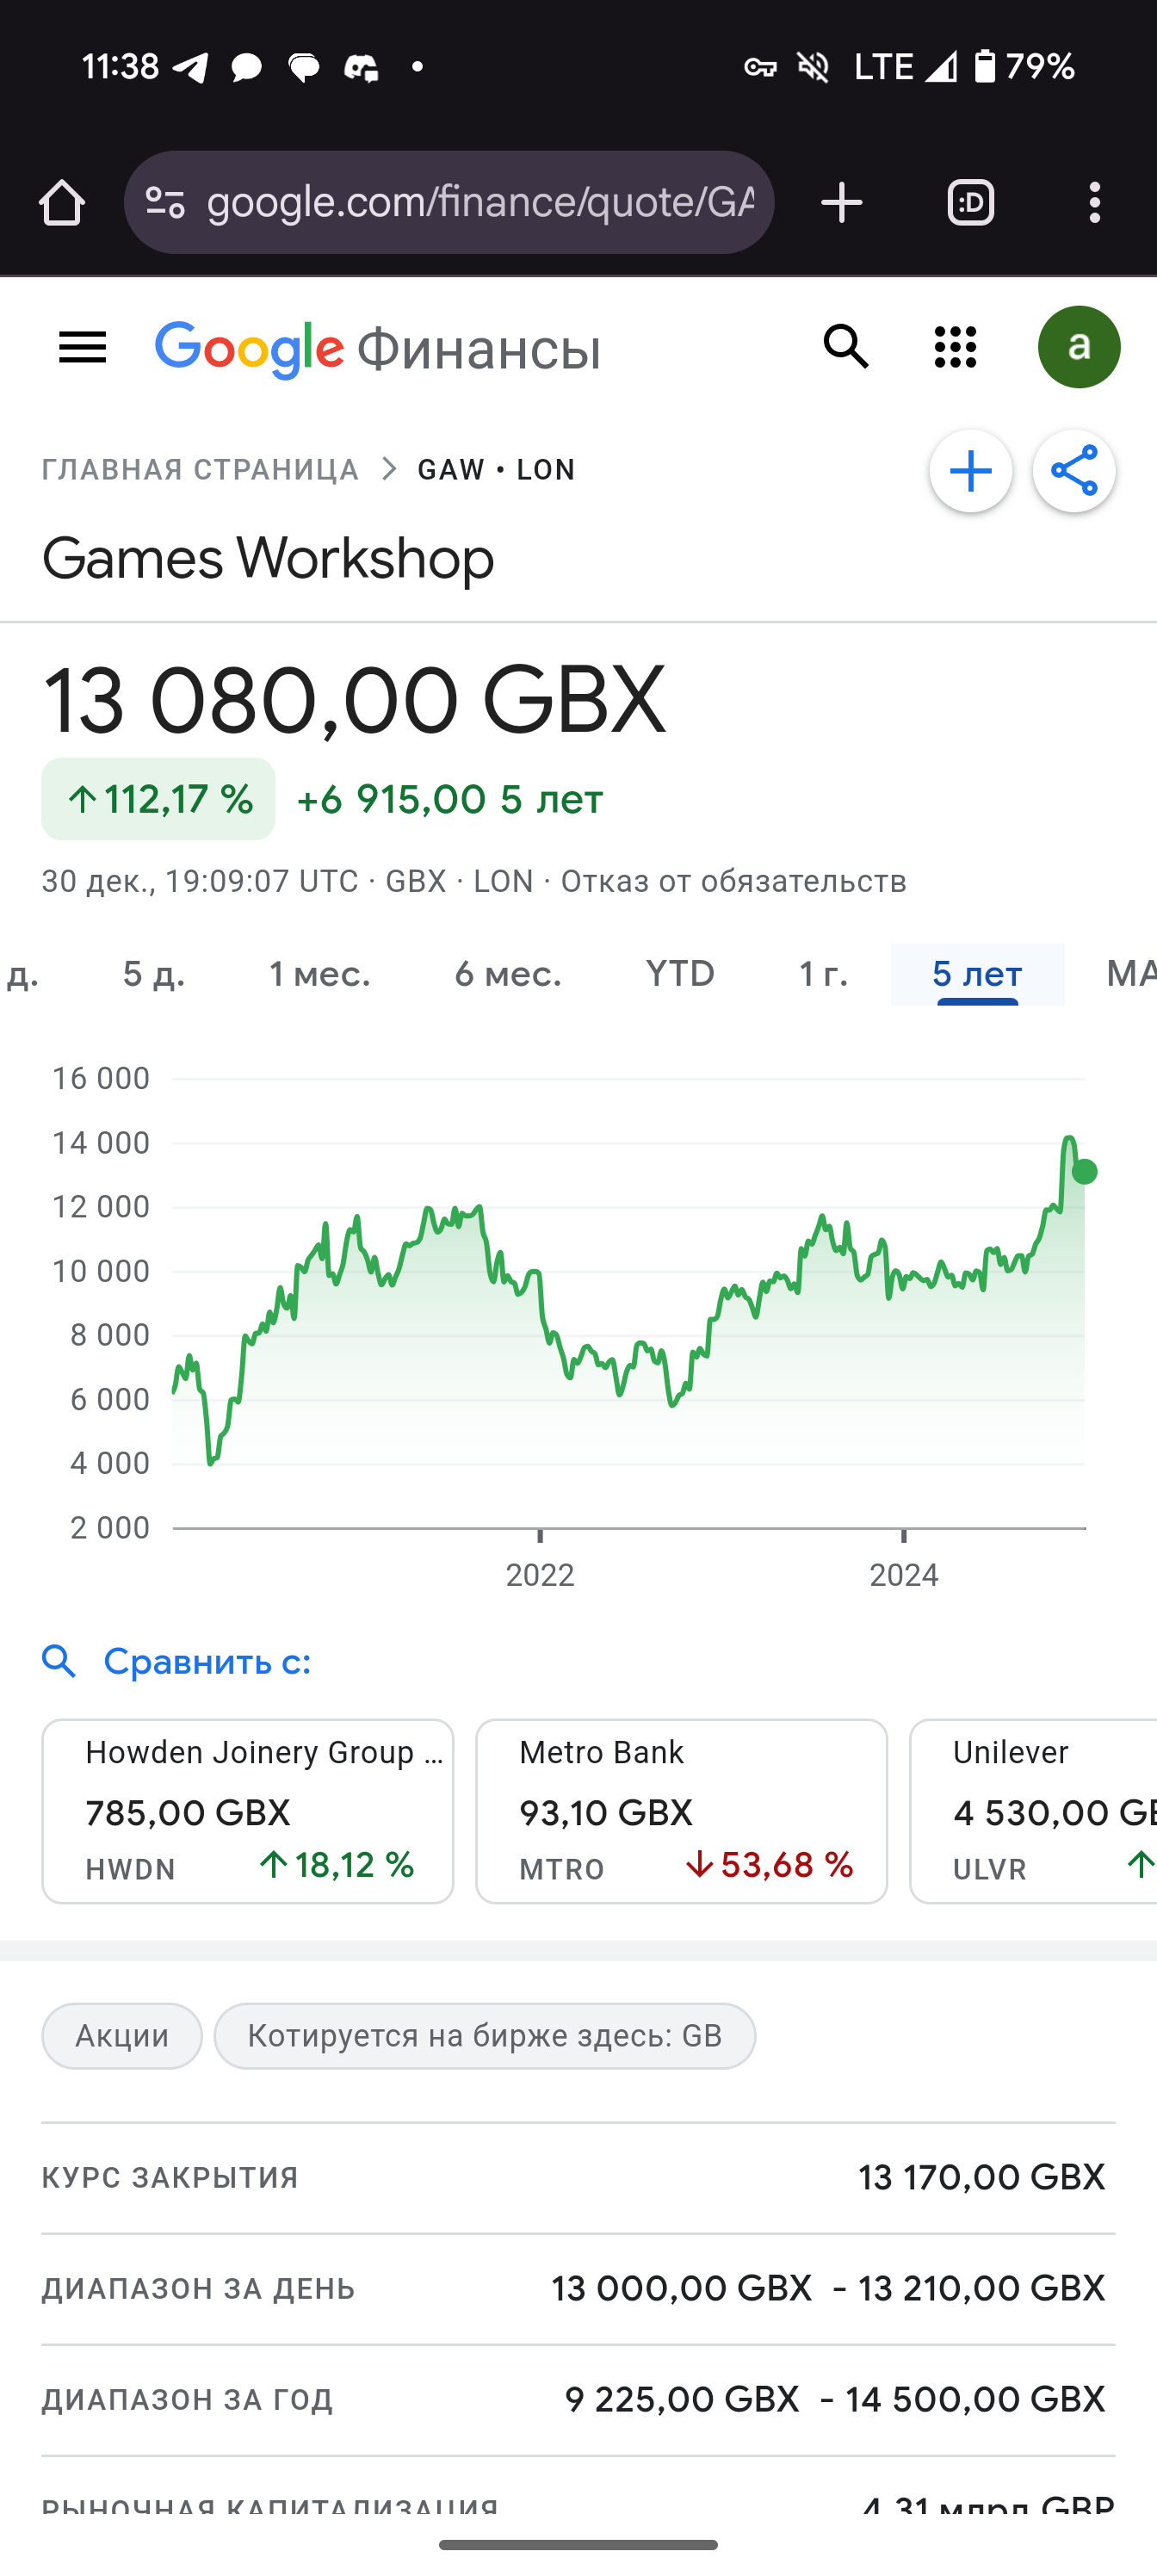Share the Games Workshop quote
1157x2576 pixels.
(x=1074, y=471)
